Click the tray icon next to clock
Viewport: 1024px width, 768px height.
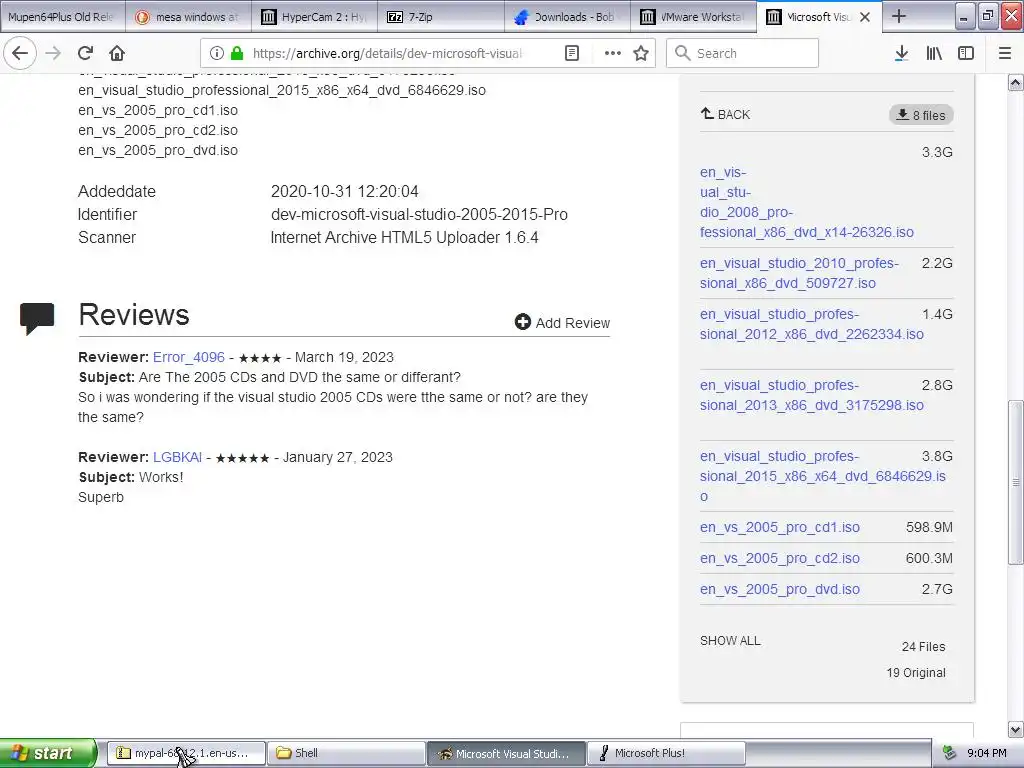click(950, 753)
